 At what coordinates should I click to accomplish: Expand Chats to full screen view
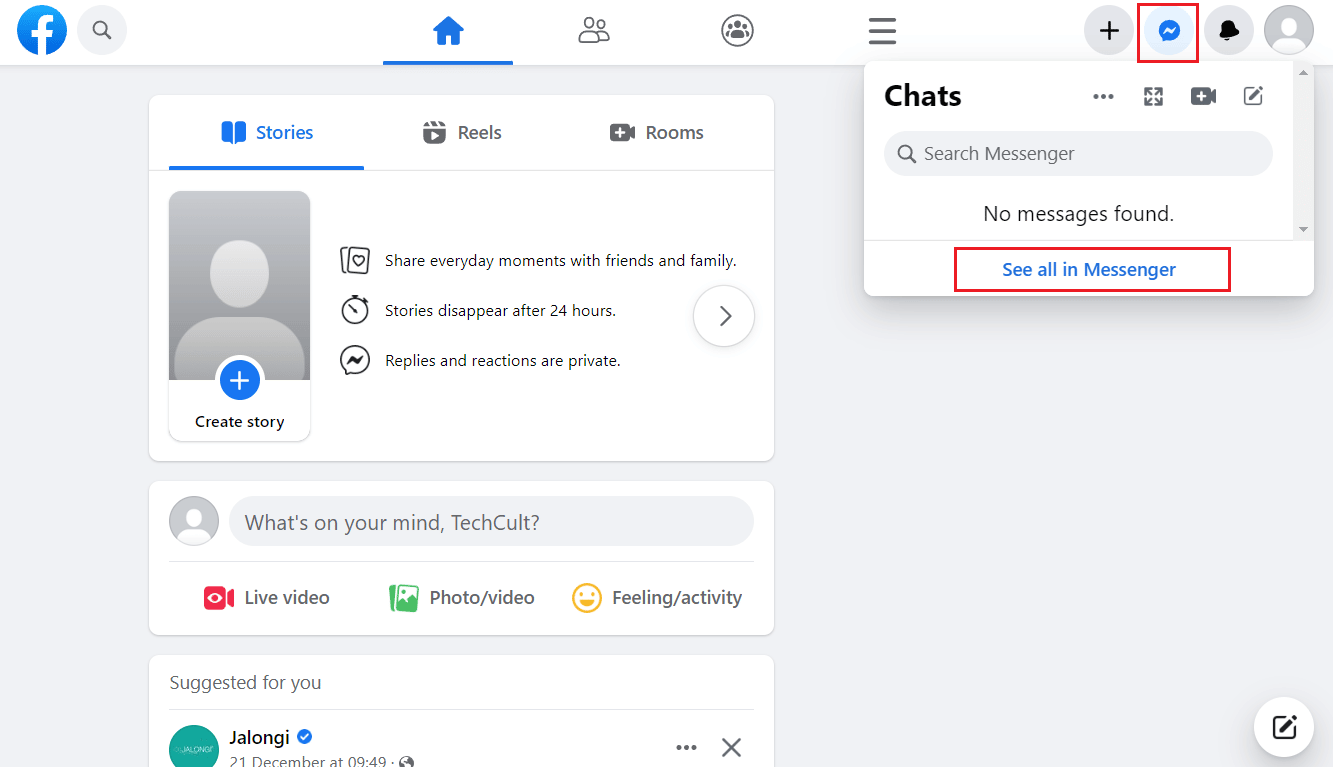click(1153, 95)
